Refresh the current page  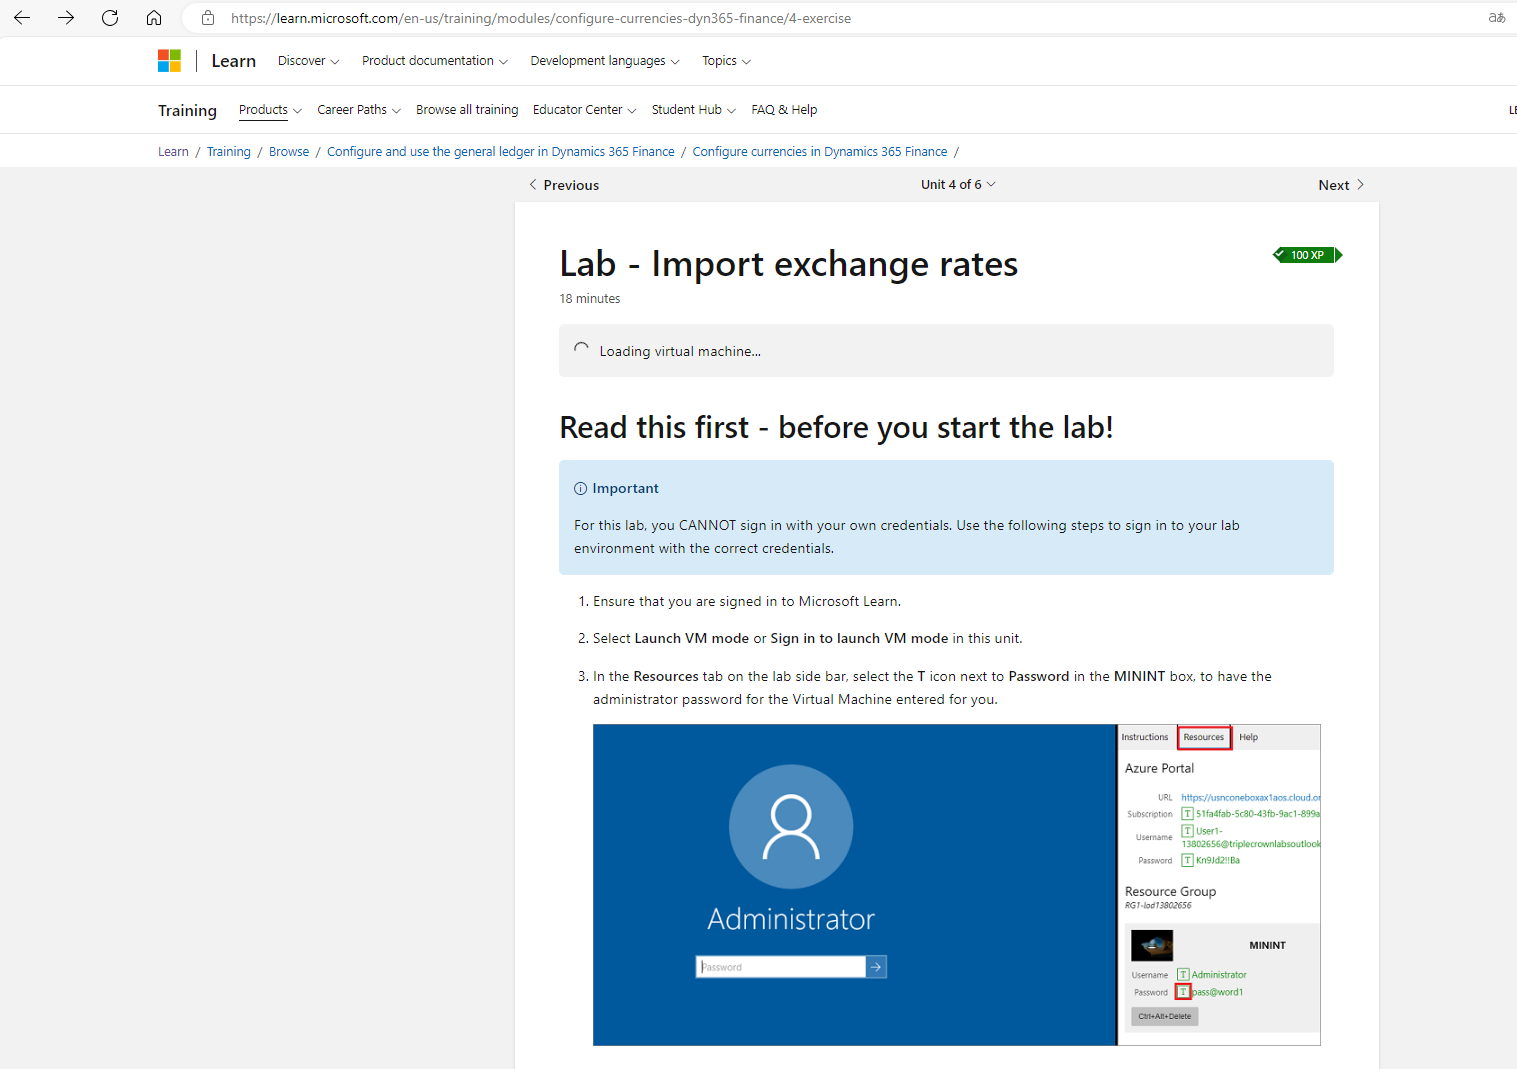click(x=110, y=17)
